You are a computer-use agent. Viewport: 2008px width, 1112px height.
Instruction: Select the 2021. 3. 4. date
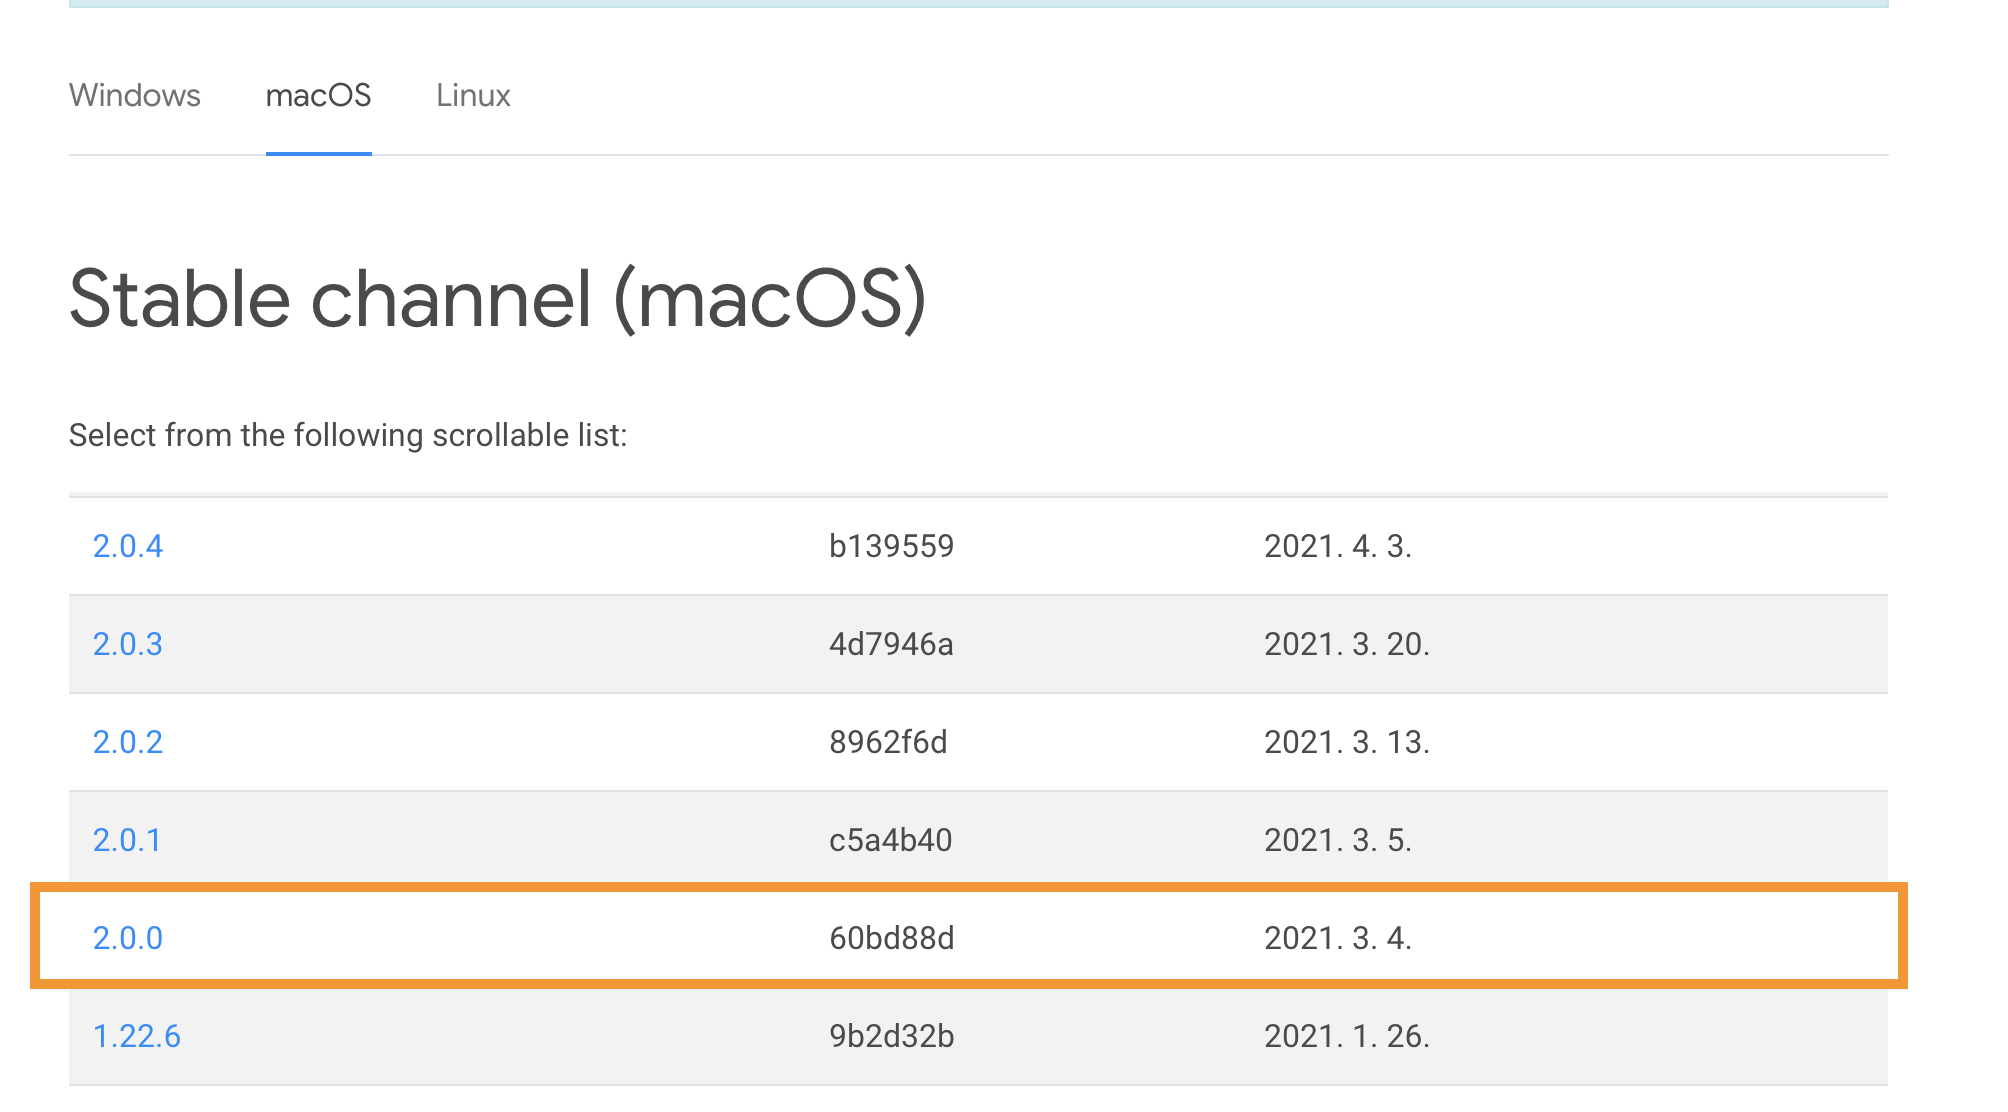click(x=1338, y=938)
